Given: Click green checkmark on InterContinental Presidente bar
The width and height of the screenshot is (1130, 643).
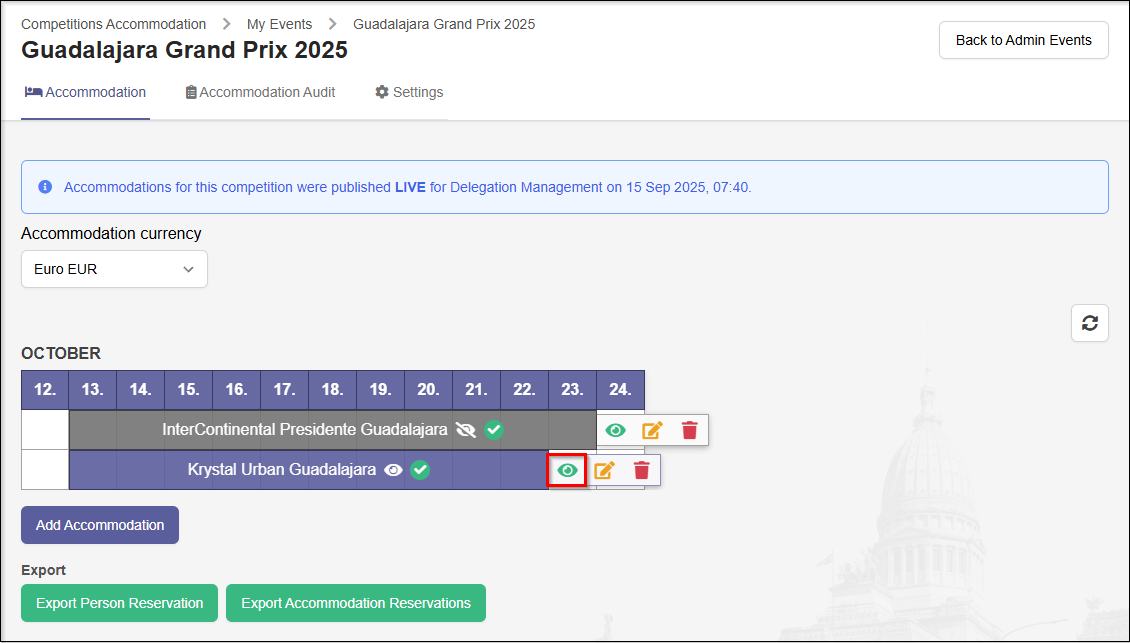Looking at the screenshot, I should (493, 430).
